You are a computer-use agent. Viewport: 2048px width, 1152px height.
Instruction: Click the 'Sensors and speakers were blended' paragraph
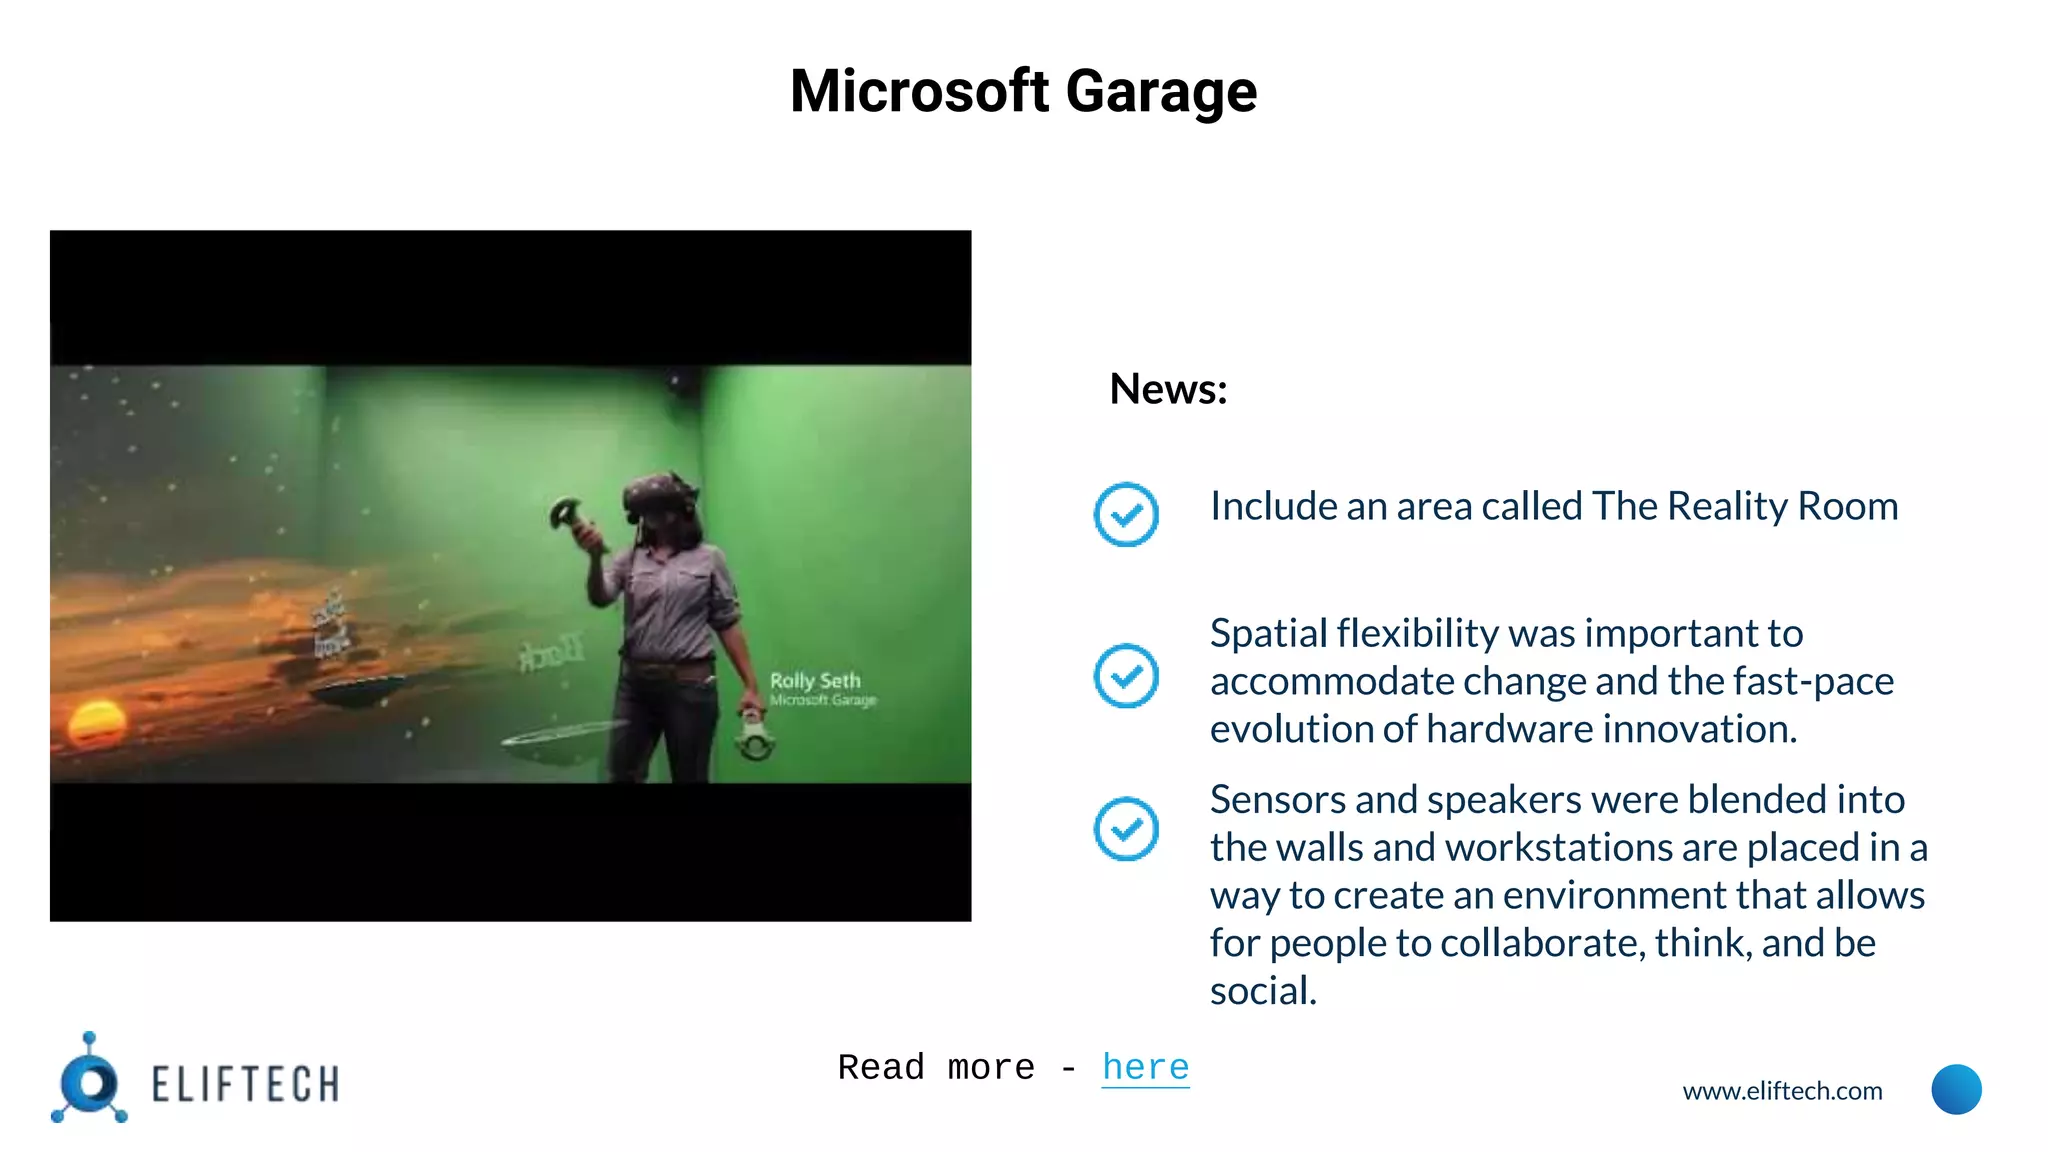pyautogui.click(x=1569, y=895)
